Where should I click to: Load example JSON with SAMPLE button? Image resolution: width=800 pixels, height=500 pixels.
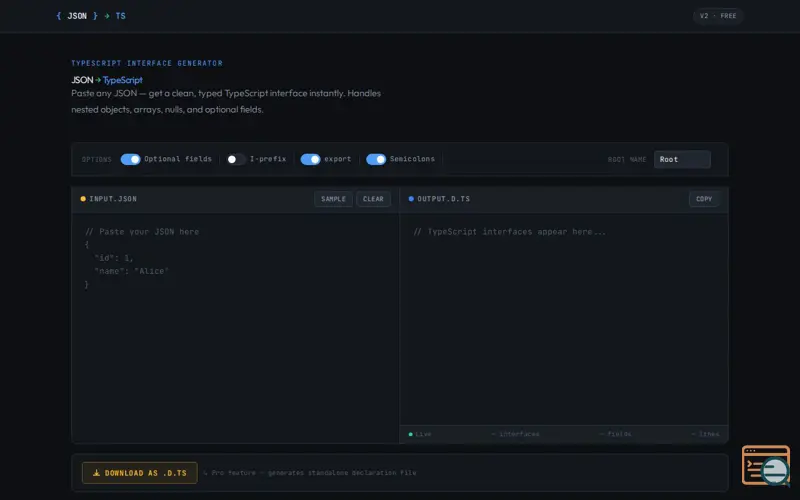click(333, 199)
